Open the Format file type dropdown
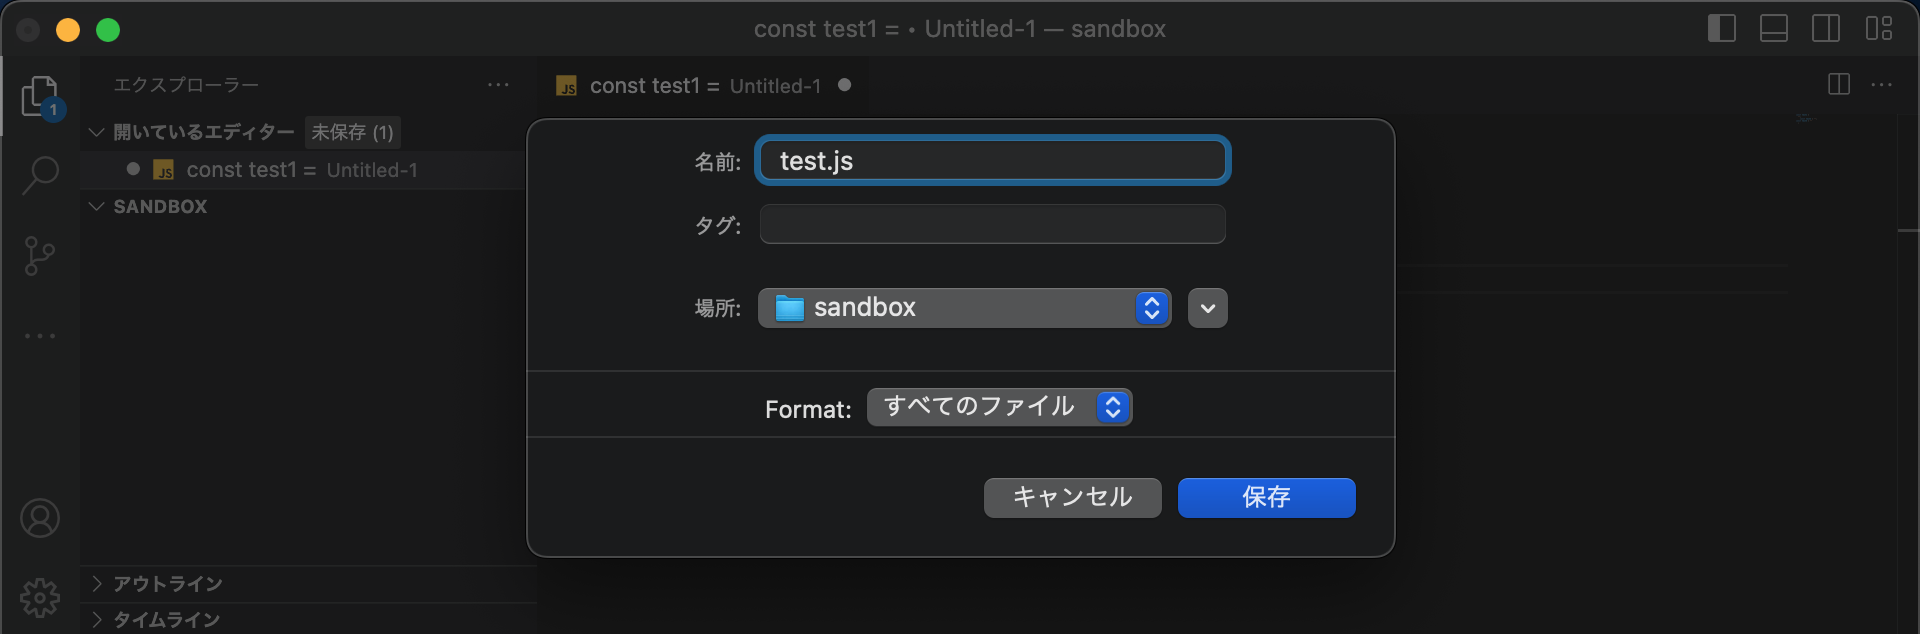The height and width of the screenshot is (634, 1920). 999,407
